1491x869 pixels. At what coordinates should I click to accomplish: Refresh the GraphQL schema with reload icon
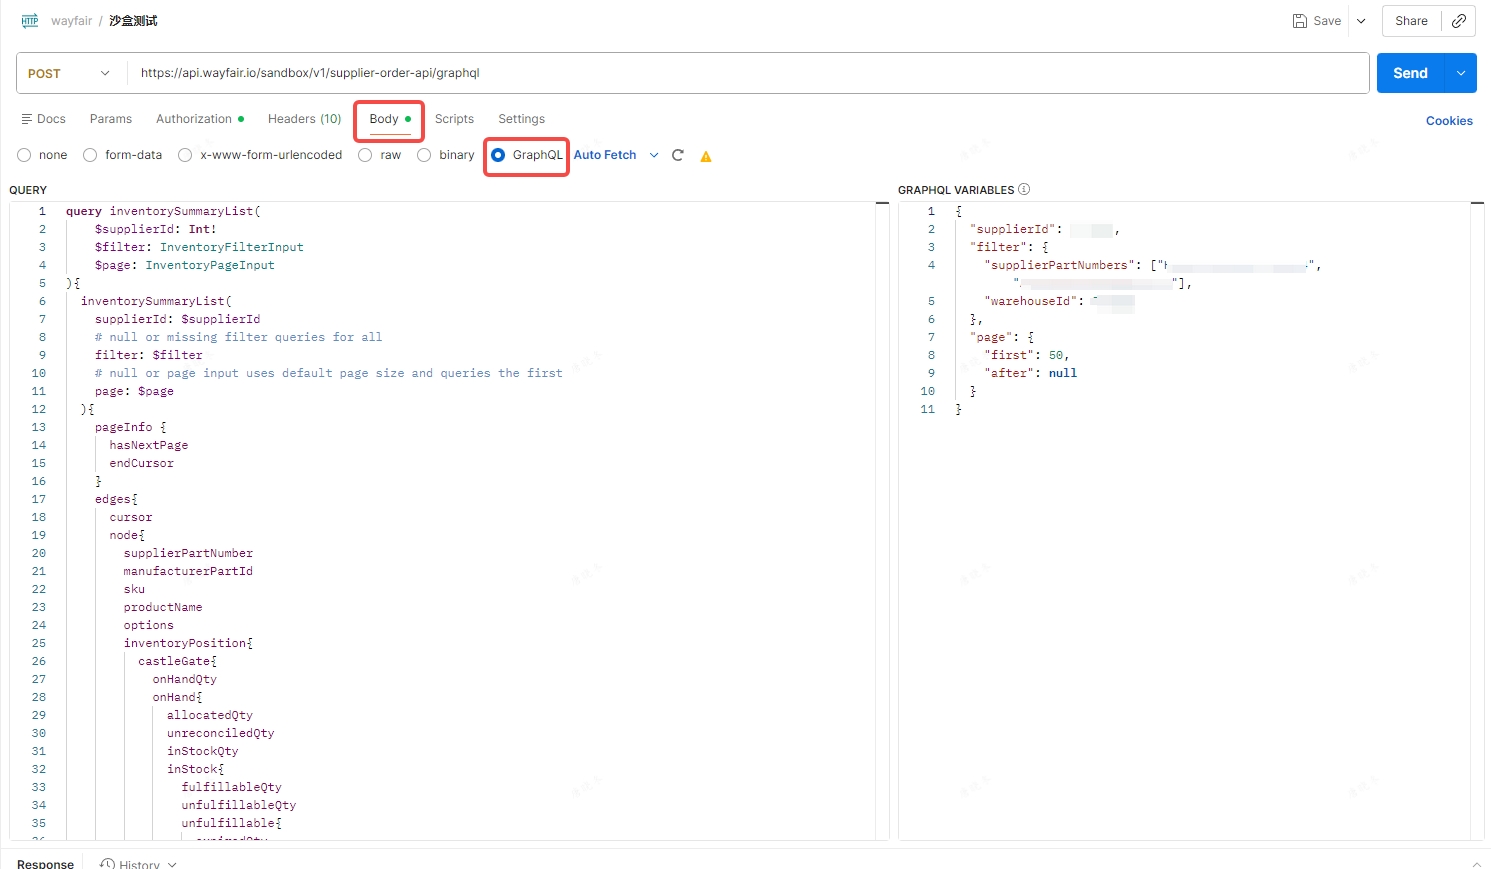[678, 155]
